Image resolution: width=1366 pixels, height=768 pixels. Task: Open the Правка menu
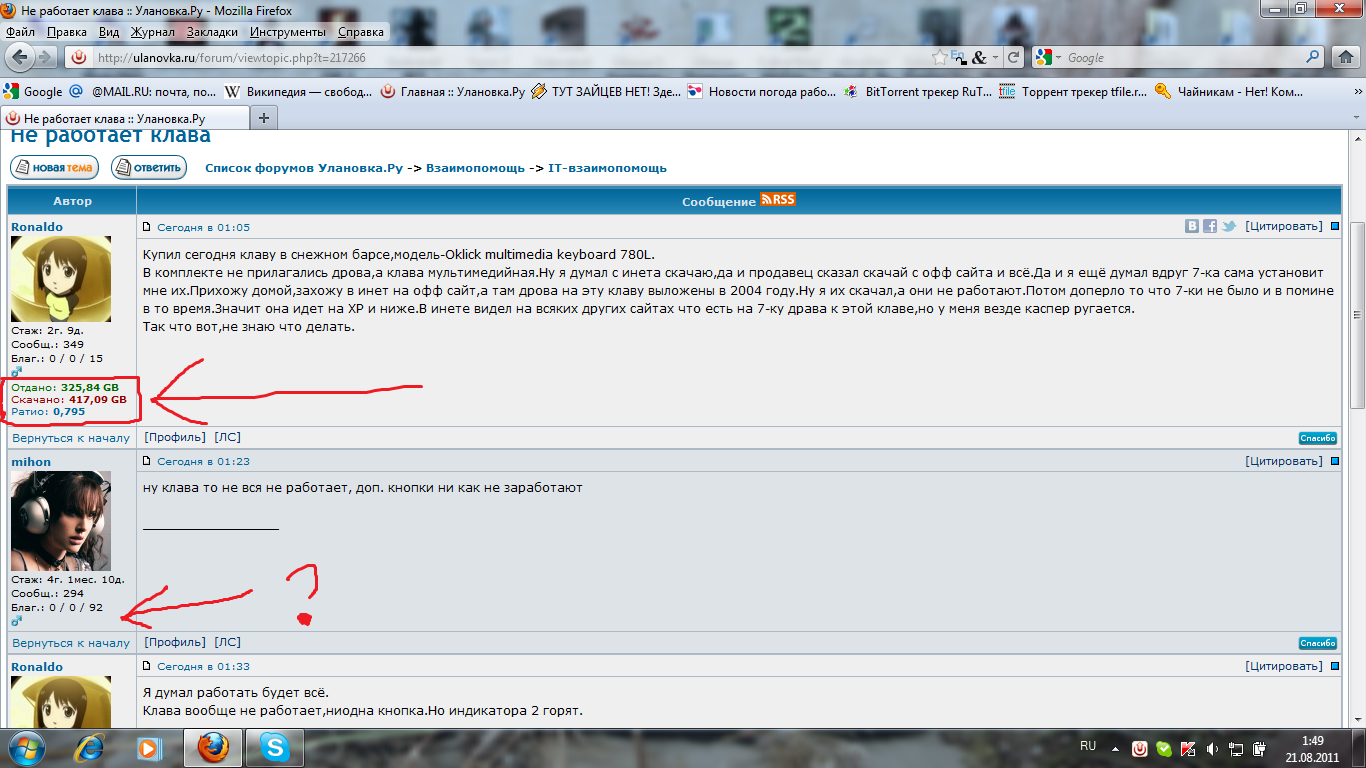click(67, 32)
